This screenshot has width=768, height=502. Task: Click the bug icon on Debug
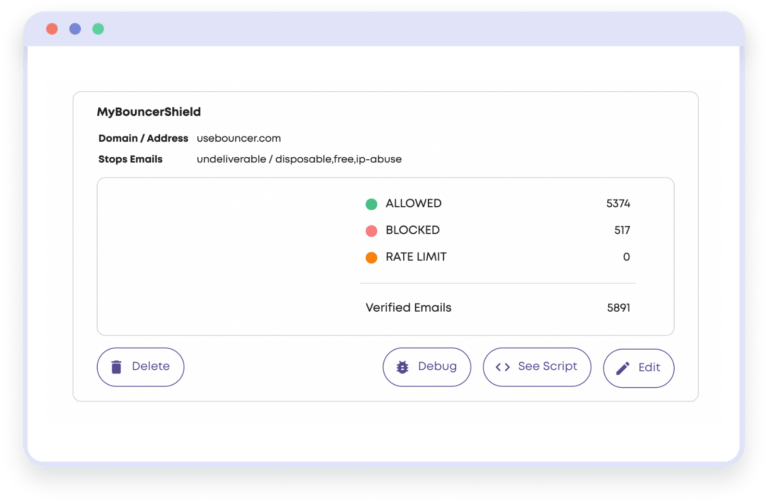[402, 367]
